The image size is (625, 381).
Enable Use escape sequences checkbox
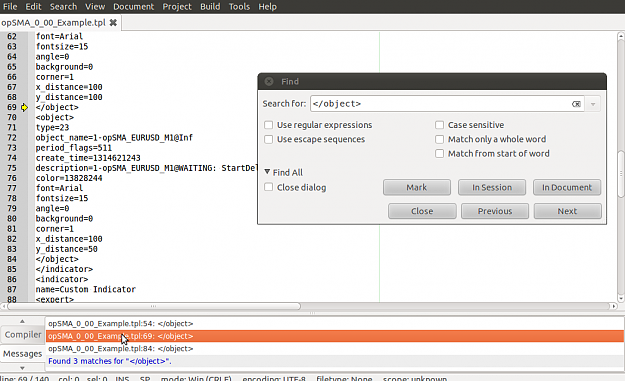(269, 139)
